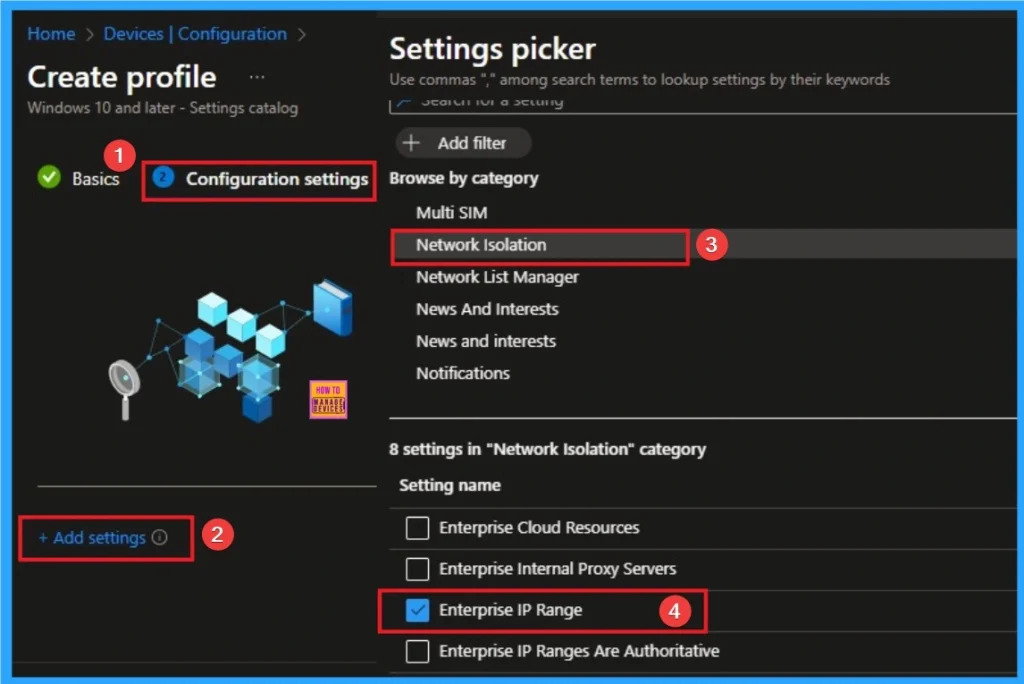1024x684 pixels.
Task: Select the Multi SIM category
Action: (x=450, y=213)
